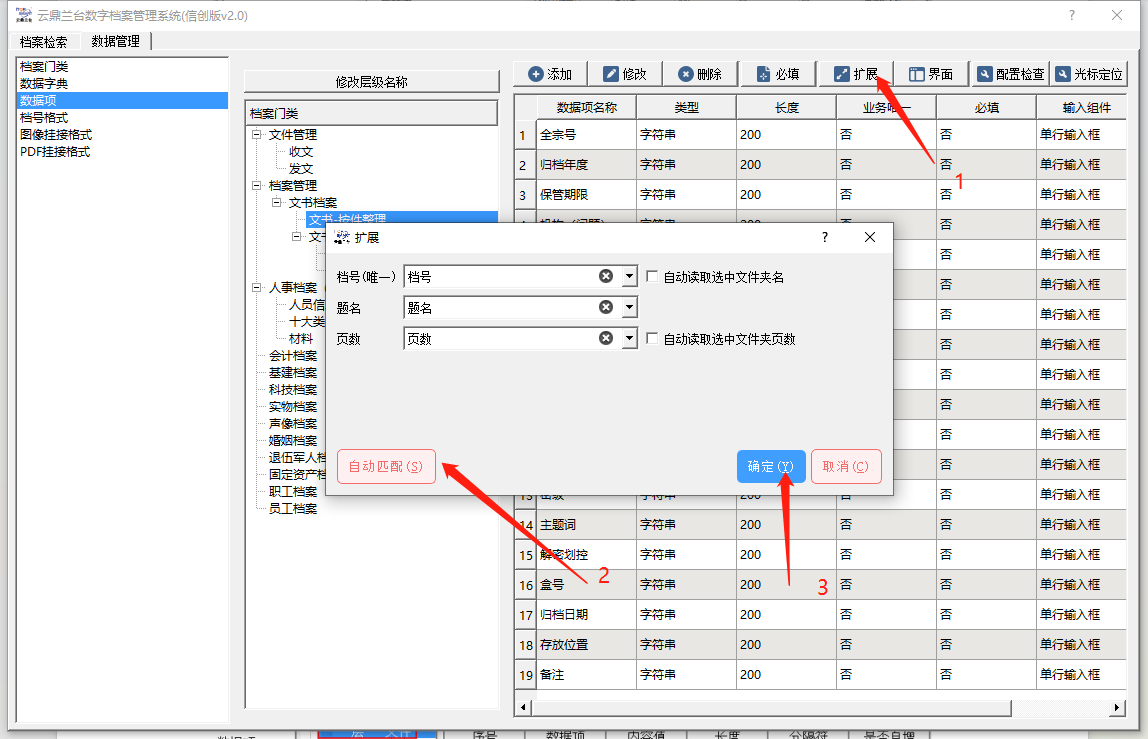Click the 修改层级名称 button
Viewport: 1148px width, 739px height.
coord(371,82)
